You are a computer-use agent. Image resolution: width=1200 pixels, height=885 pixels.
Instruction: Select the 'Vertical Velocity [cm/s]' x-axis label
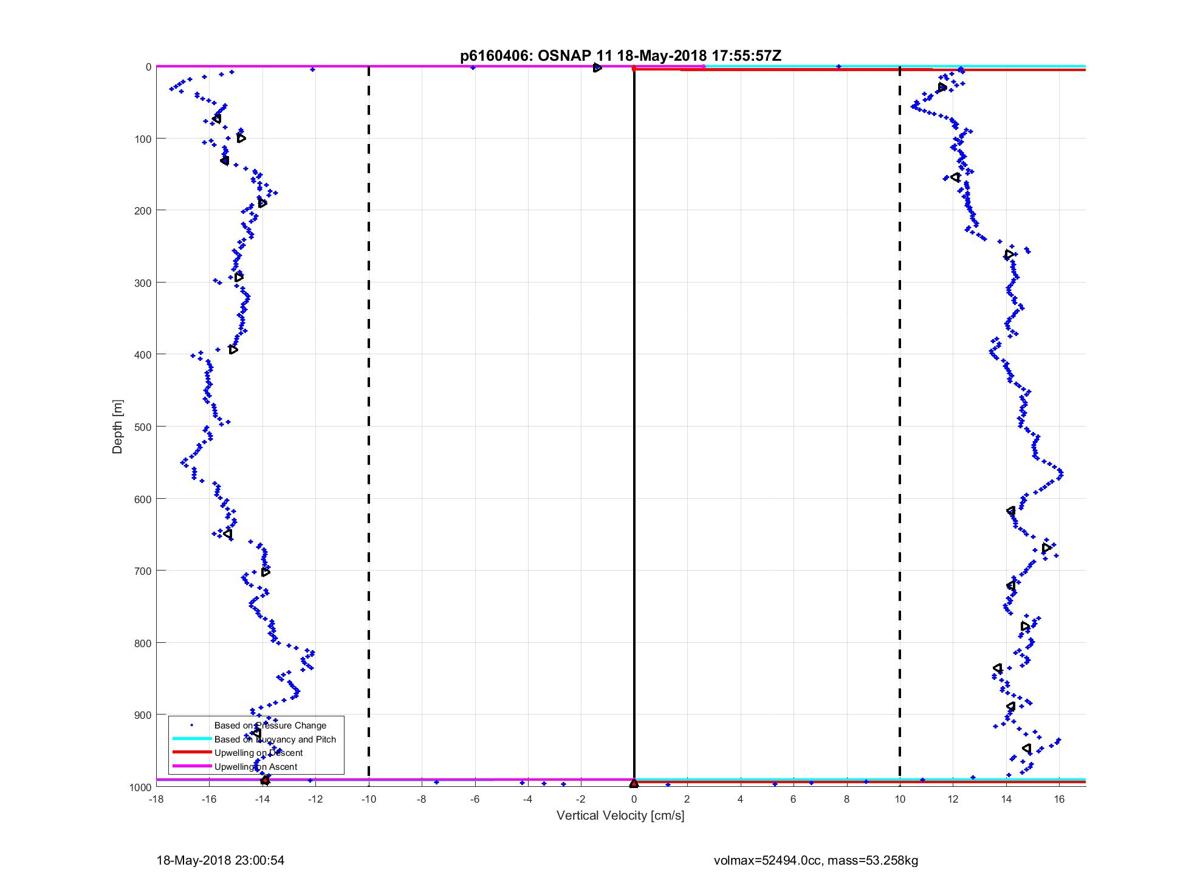[620, 816]
